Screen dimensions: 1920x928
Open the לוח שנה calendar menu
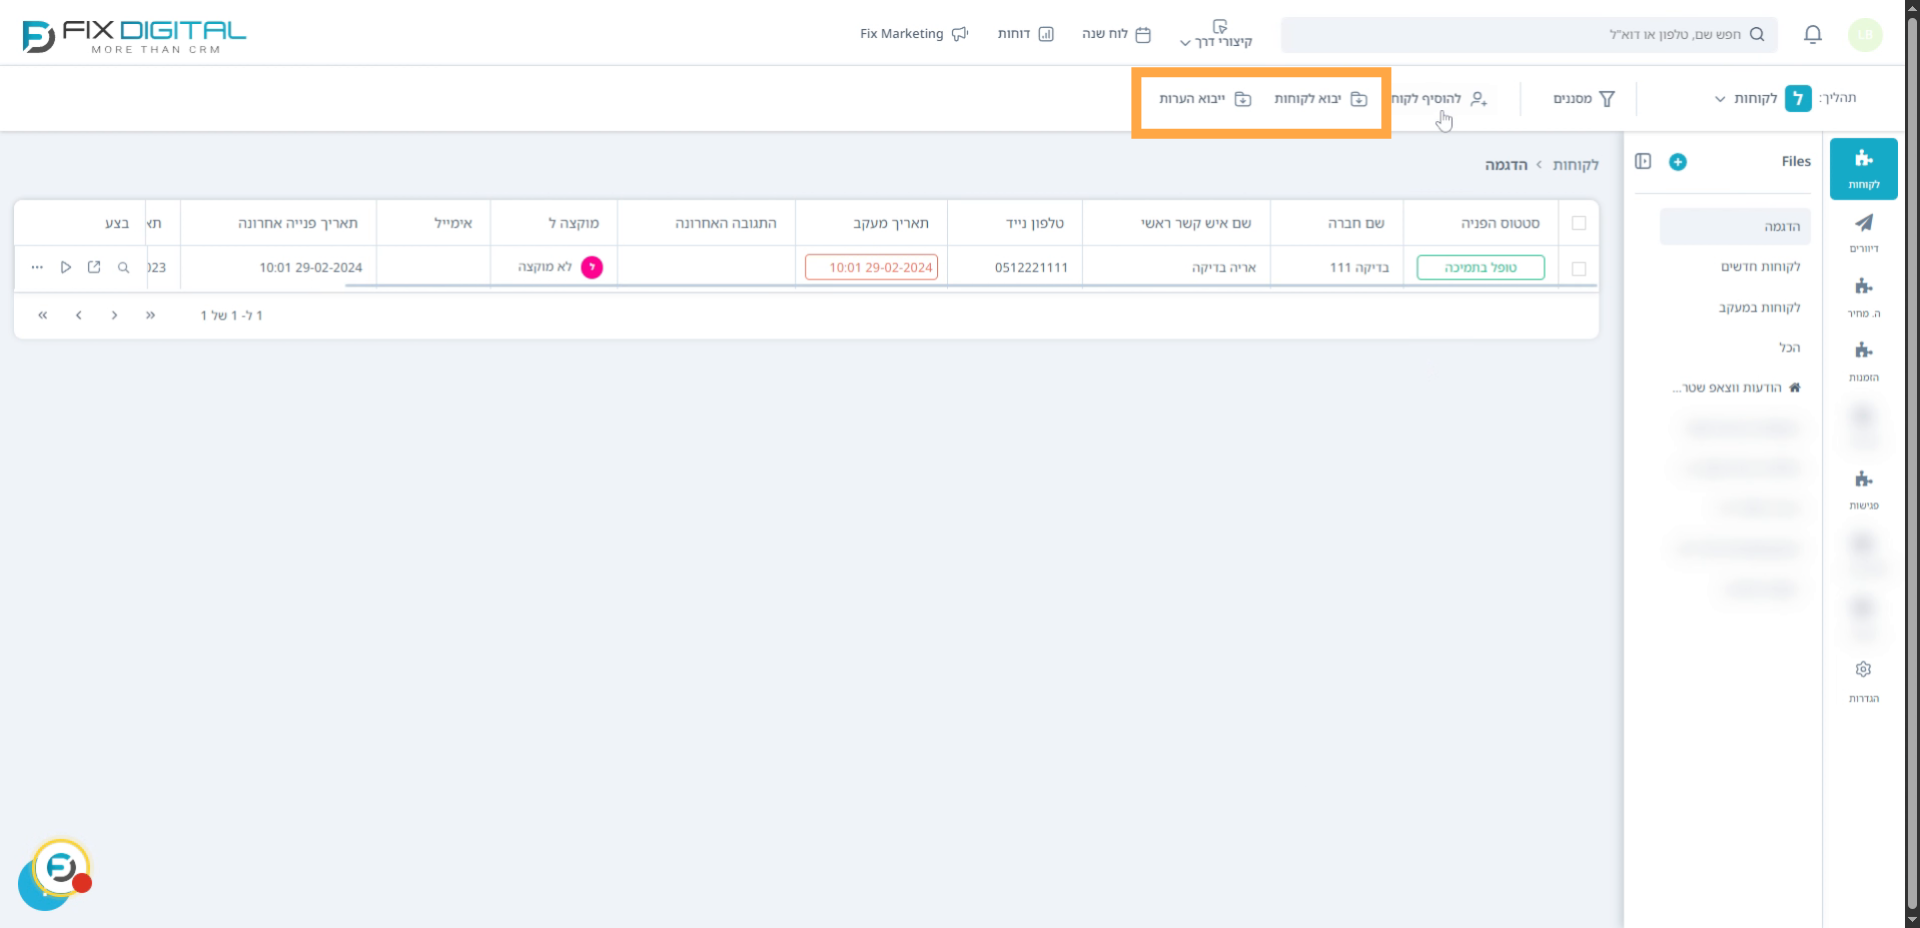coord(1116,34)
